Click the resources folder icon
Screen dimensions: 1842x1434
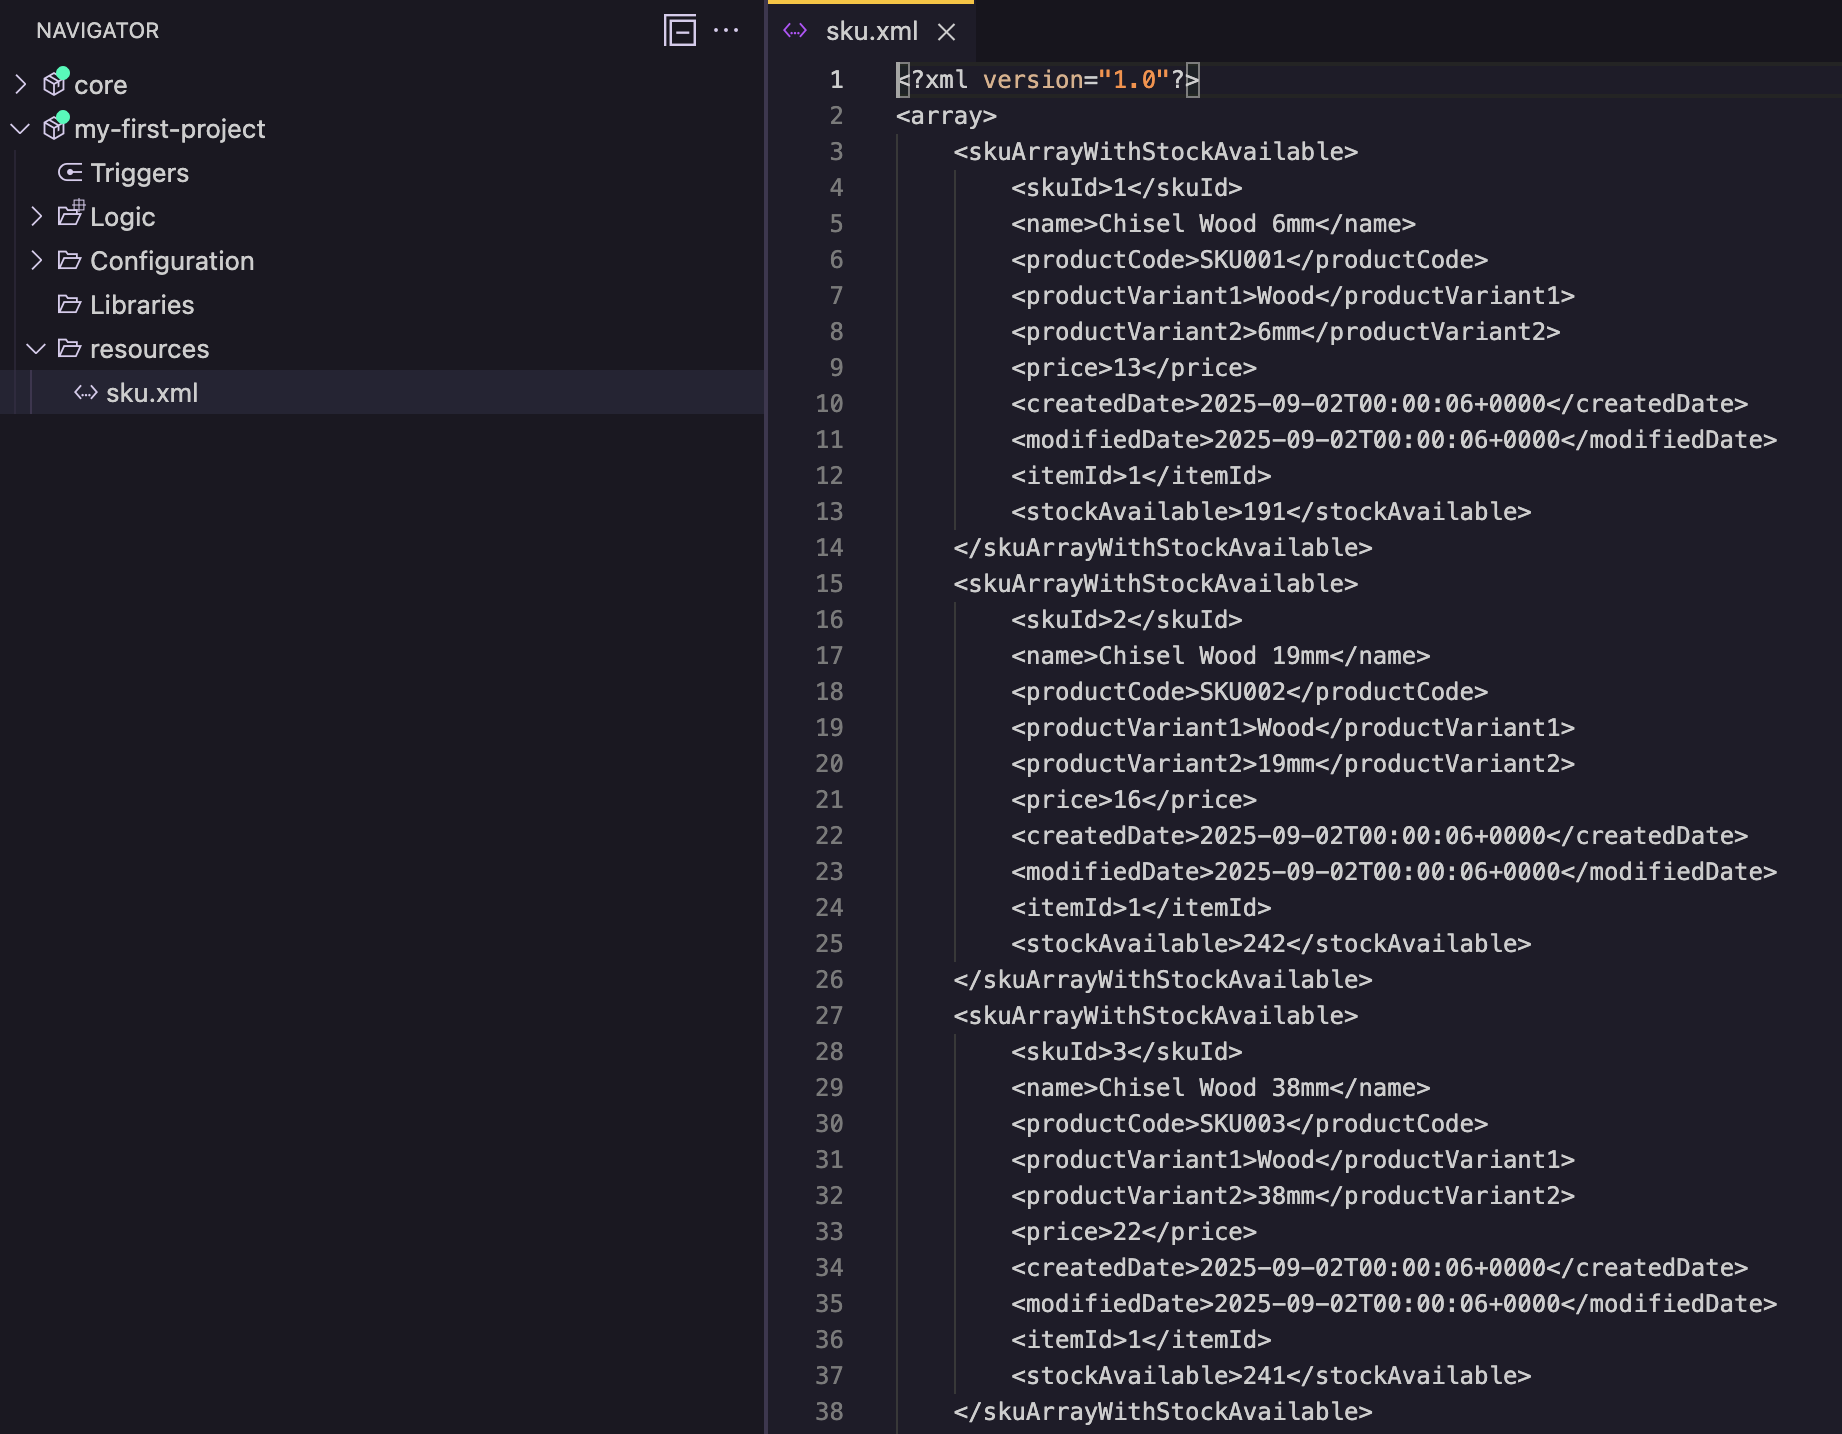point(70,348)
